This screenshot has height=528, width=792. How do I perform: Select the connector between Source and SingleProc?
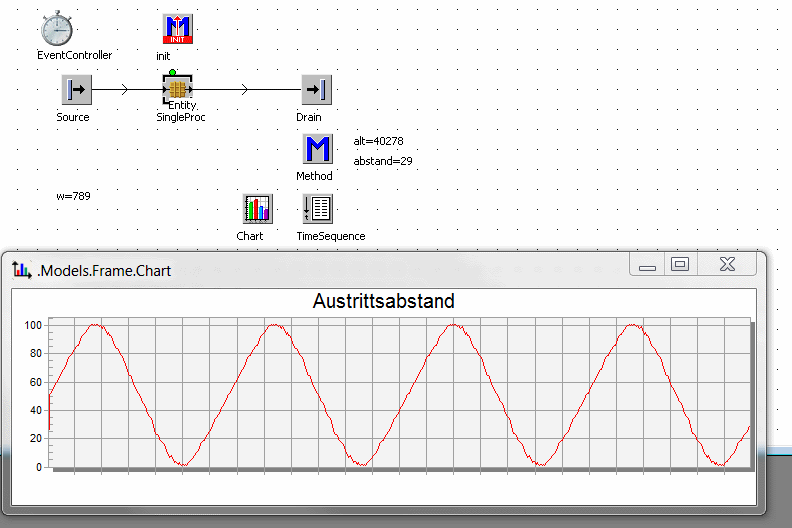[x=124, y=89]
